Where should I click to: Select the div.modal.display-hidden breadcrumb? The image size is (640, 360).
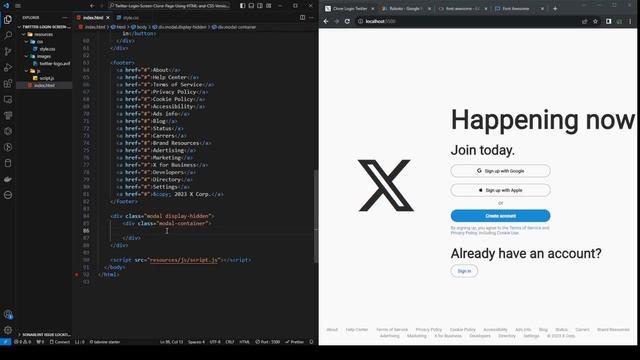point(180,27)
